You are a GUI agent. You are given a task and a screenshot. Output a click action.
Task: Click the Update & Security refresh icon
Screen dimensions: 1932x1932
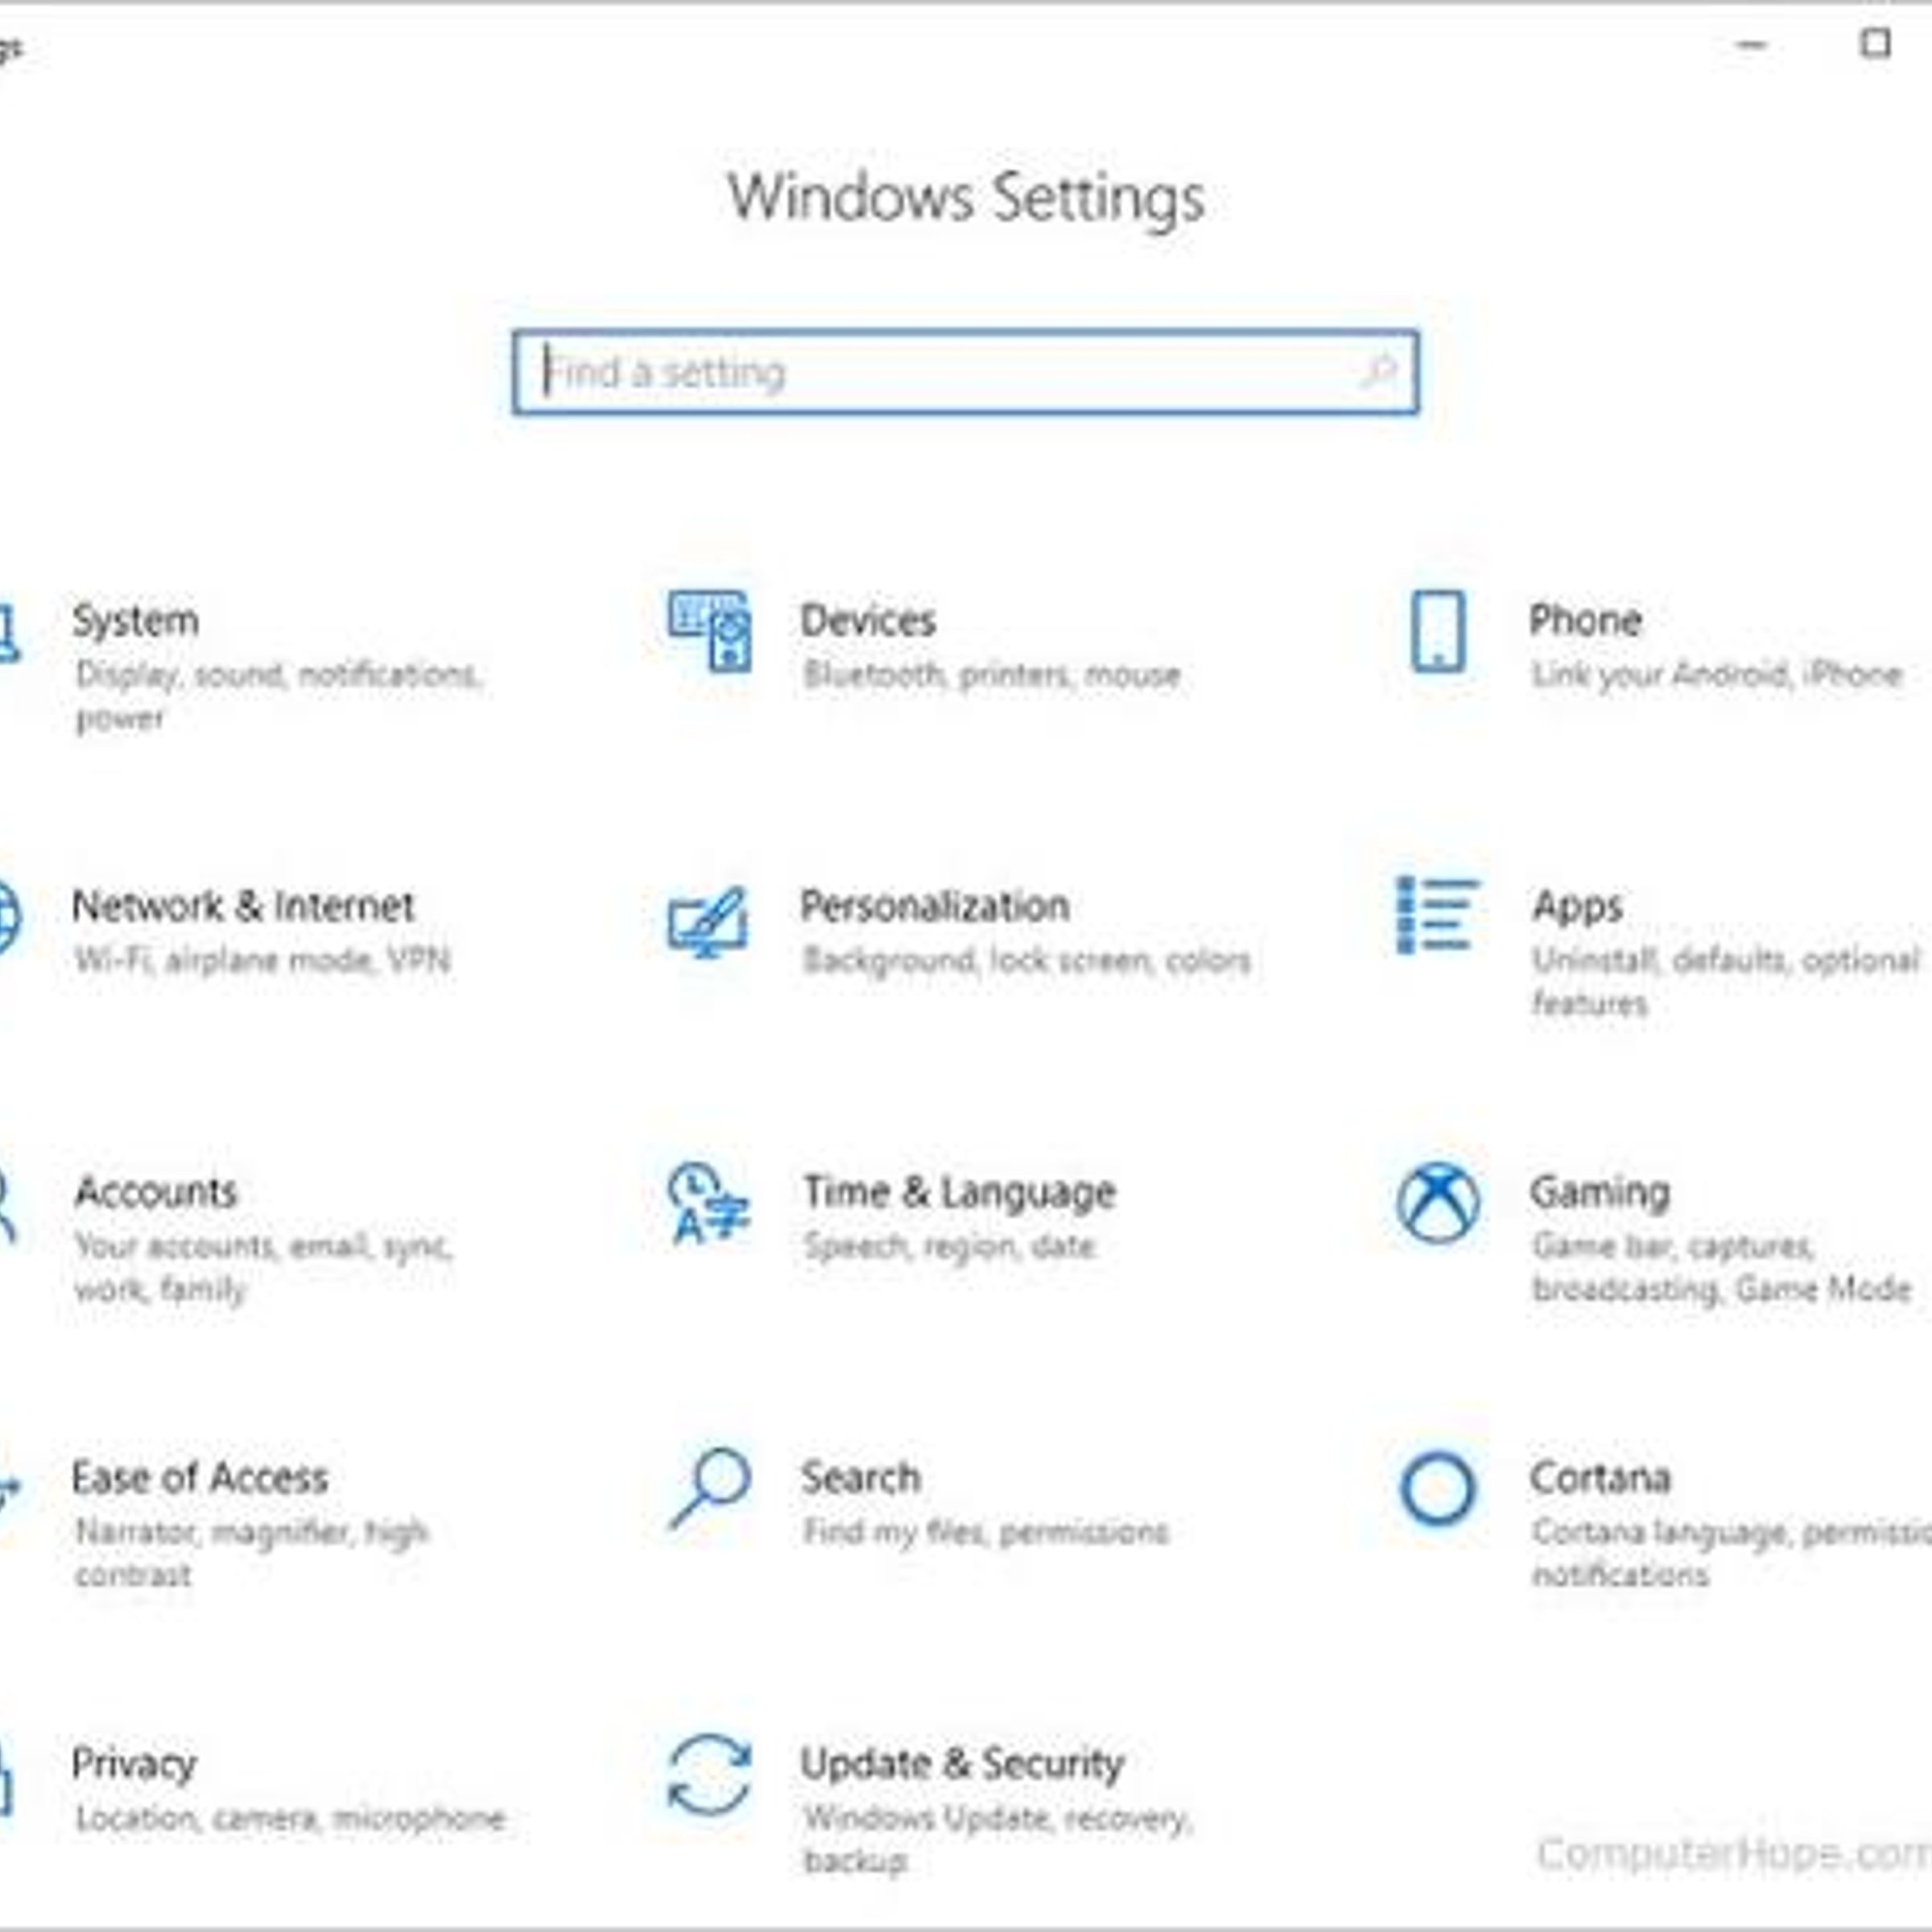709,1775
